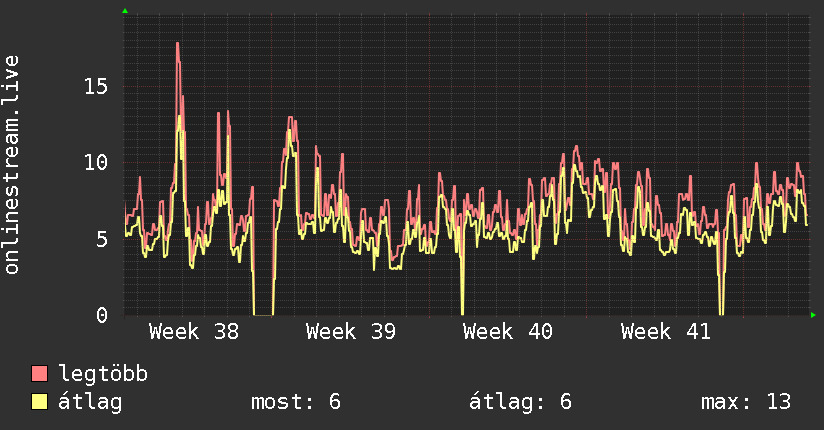The height and width of the screenshot is (430, 824).
Task: Click the yellow legend's 'átlag' label
Action: pos(90,402)
